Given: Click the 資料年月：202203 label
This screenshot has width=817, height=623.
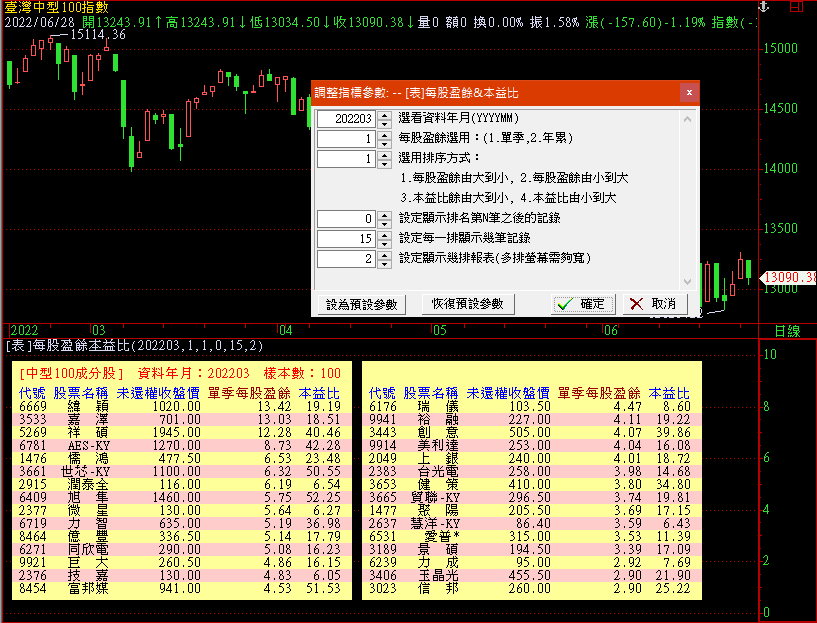Looking at the screenshot, I should (193, 373).
